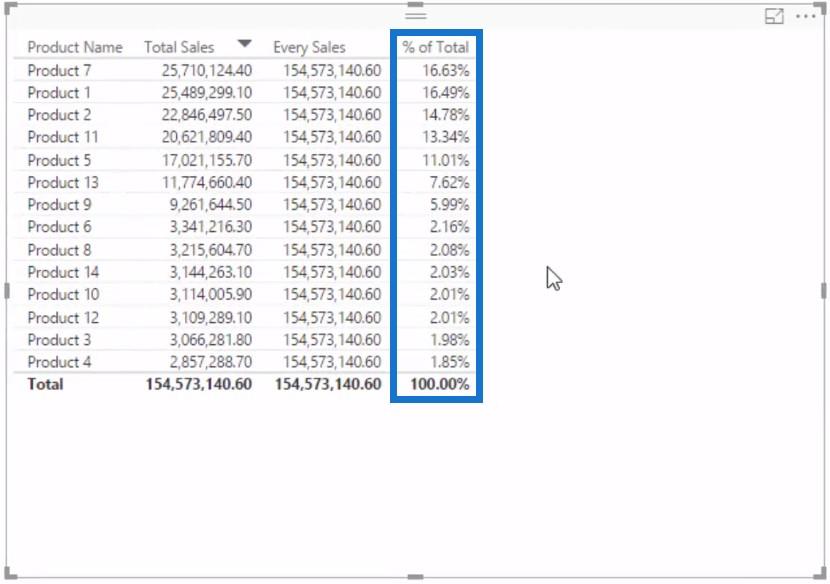Select the Product 5 row label

[x=59, y=160]
